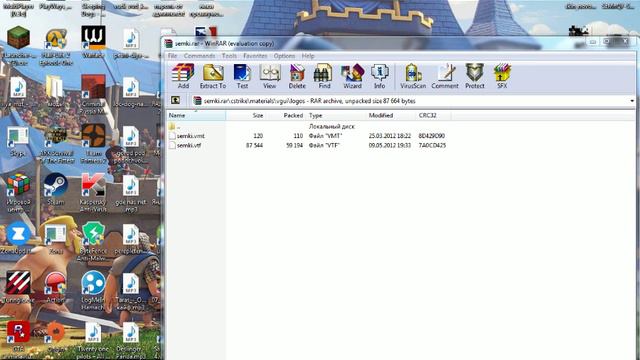Open the Action! recorder shortcut
This screenshot has width=640, height=360.
point(56,288)
